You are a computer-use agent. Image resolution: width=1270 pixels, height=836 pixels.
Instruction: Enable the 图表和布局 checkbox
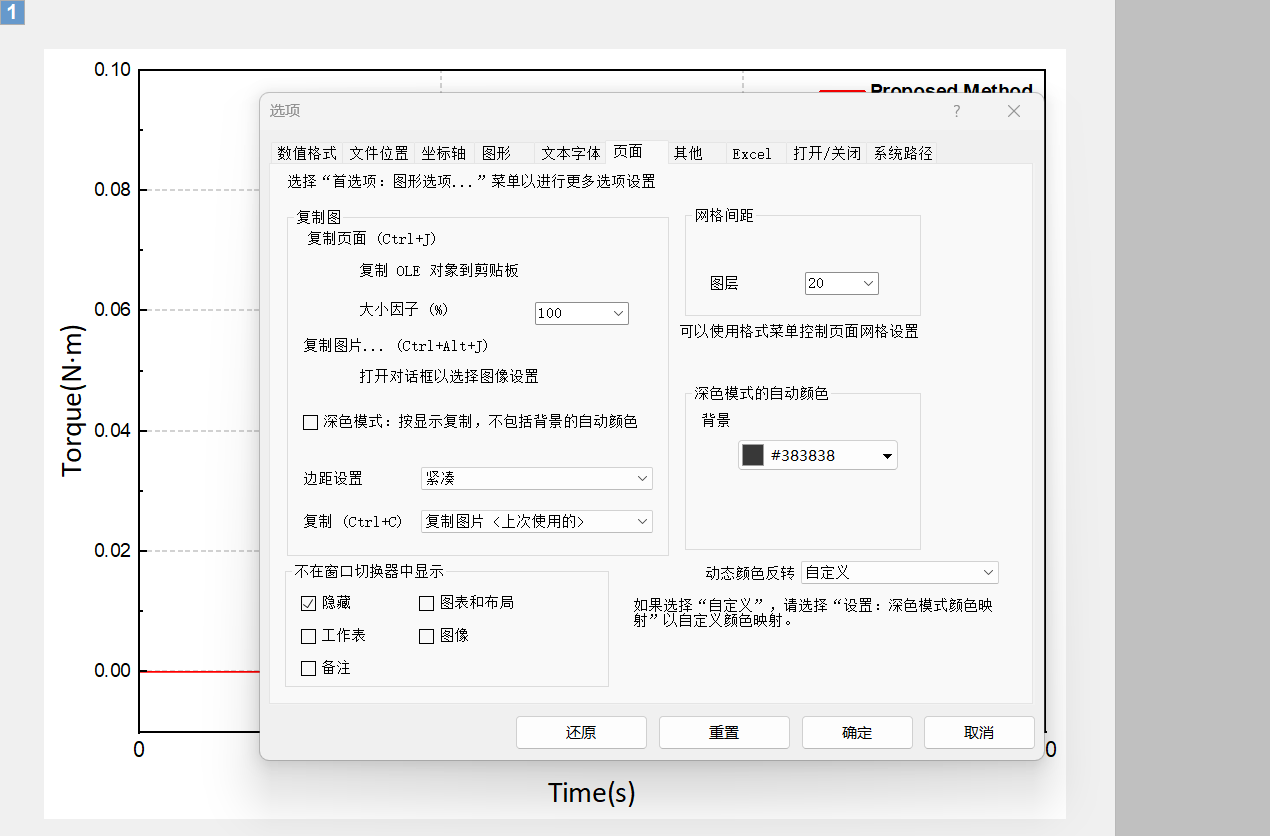click(426, 602)
